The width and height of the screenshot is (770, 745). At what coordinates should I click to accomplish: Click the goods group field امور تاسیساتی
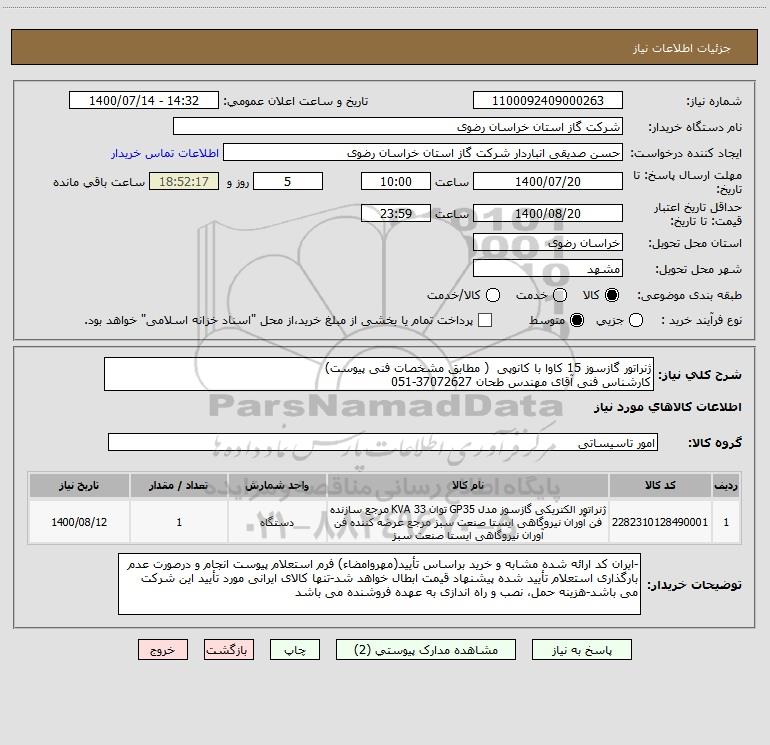pos(383,442)
